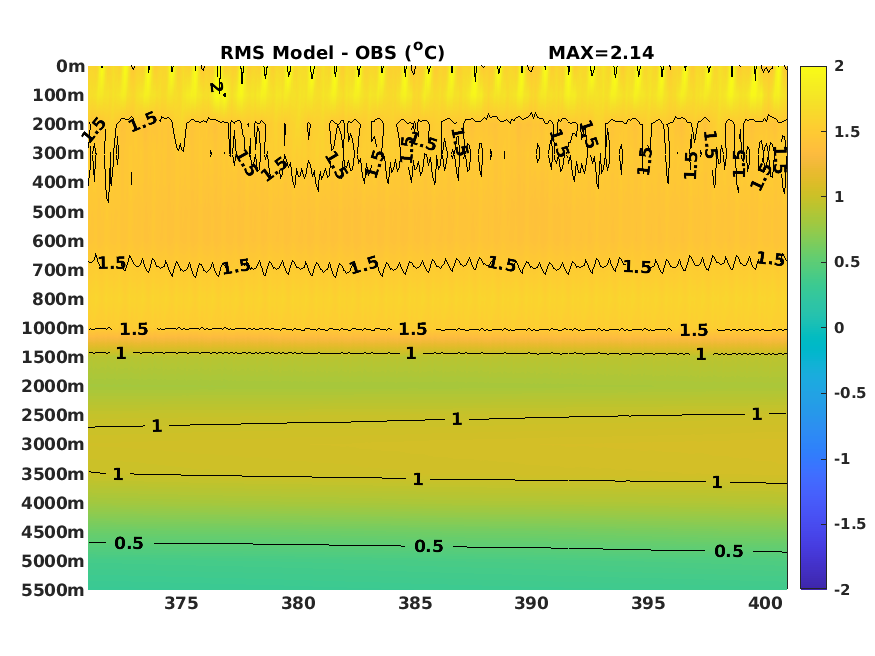Select the '2500m' depth label

click(x=53, y=415)
